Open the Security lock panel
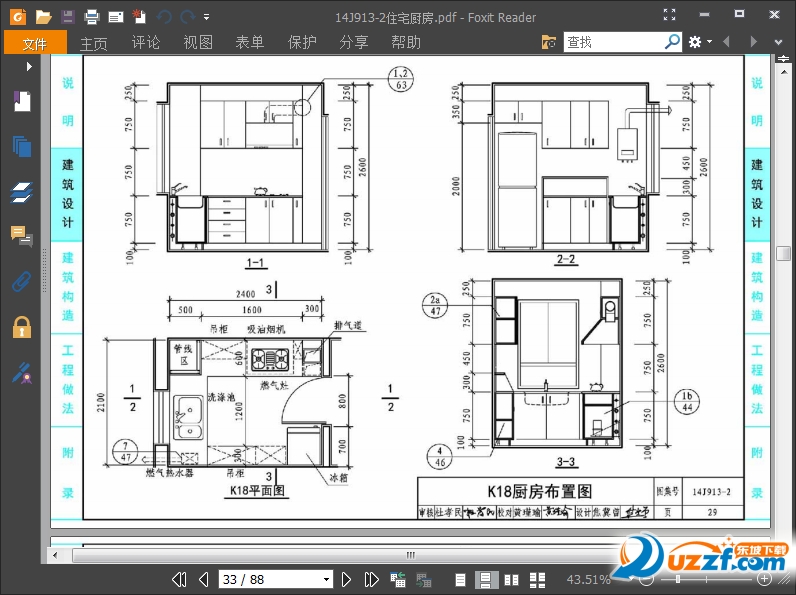The image size is (796, 595). point(22,327)
